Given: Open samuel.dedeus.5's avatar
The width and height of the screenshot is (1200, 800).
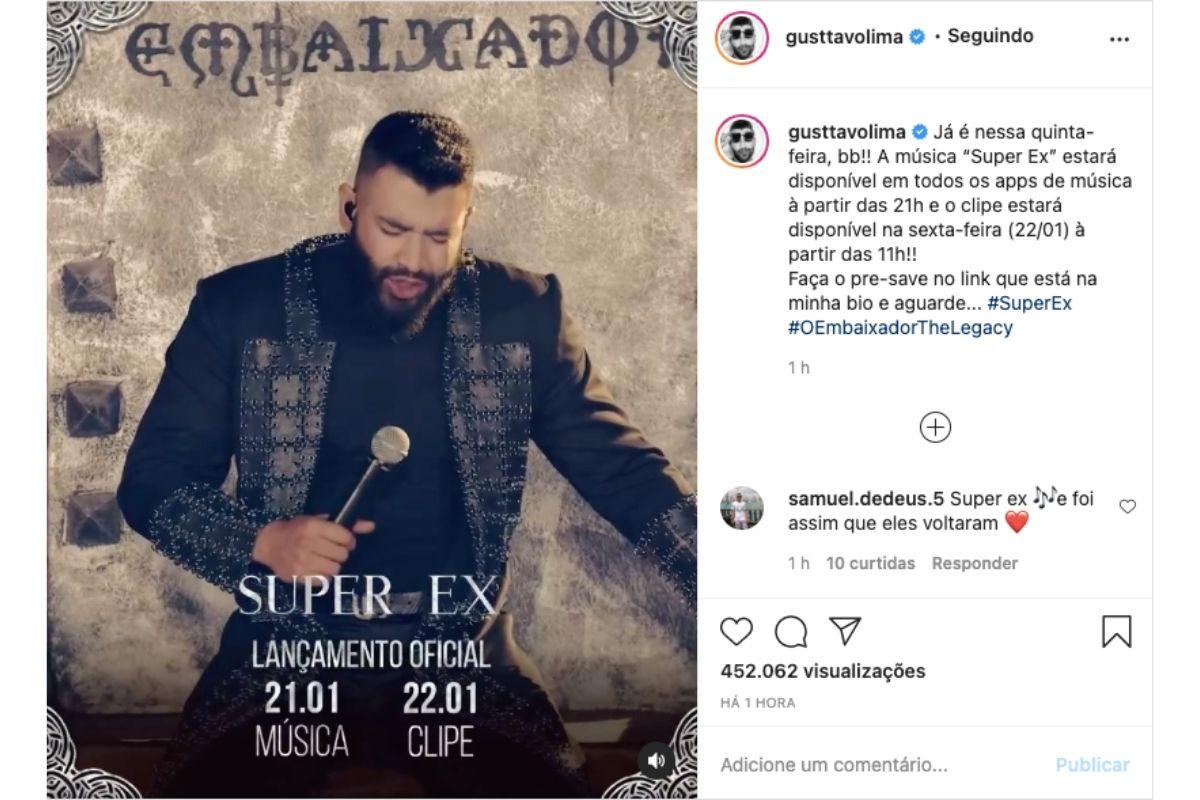Looking at the screenshot, I should (741, 508).
